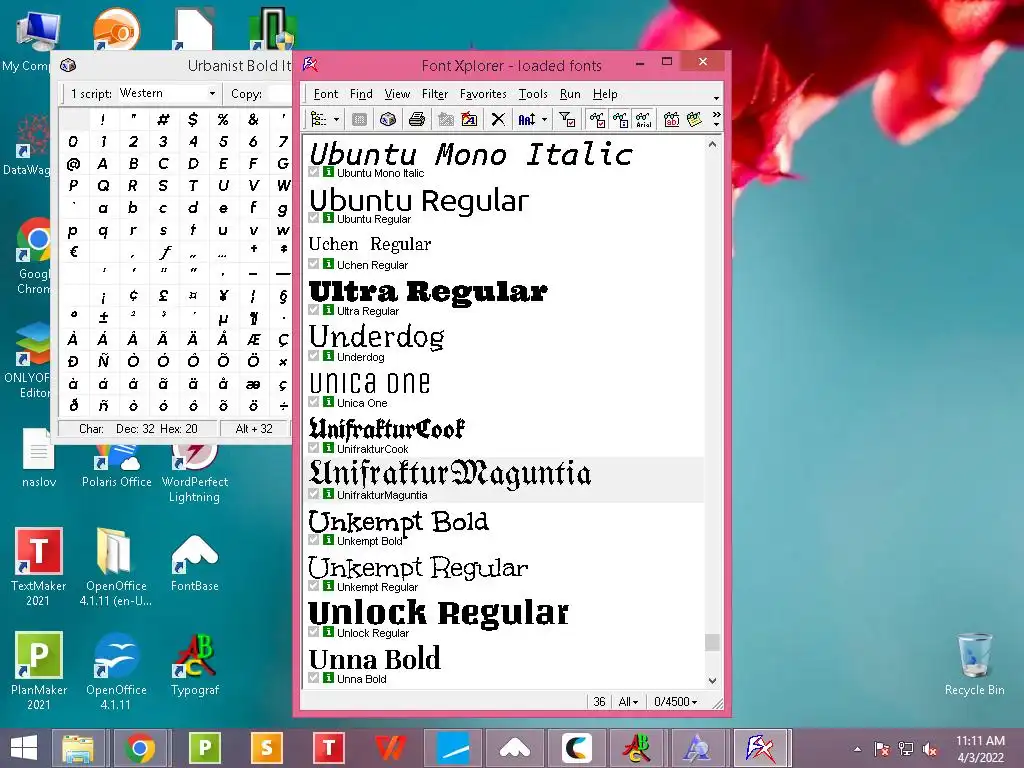Click the font list scrollbar thumb

point(712,642)
